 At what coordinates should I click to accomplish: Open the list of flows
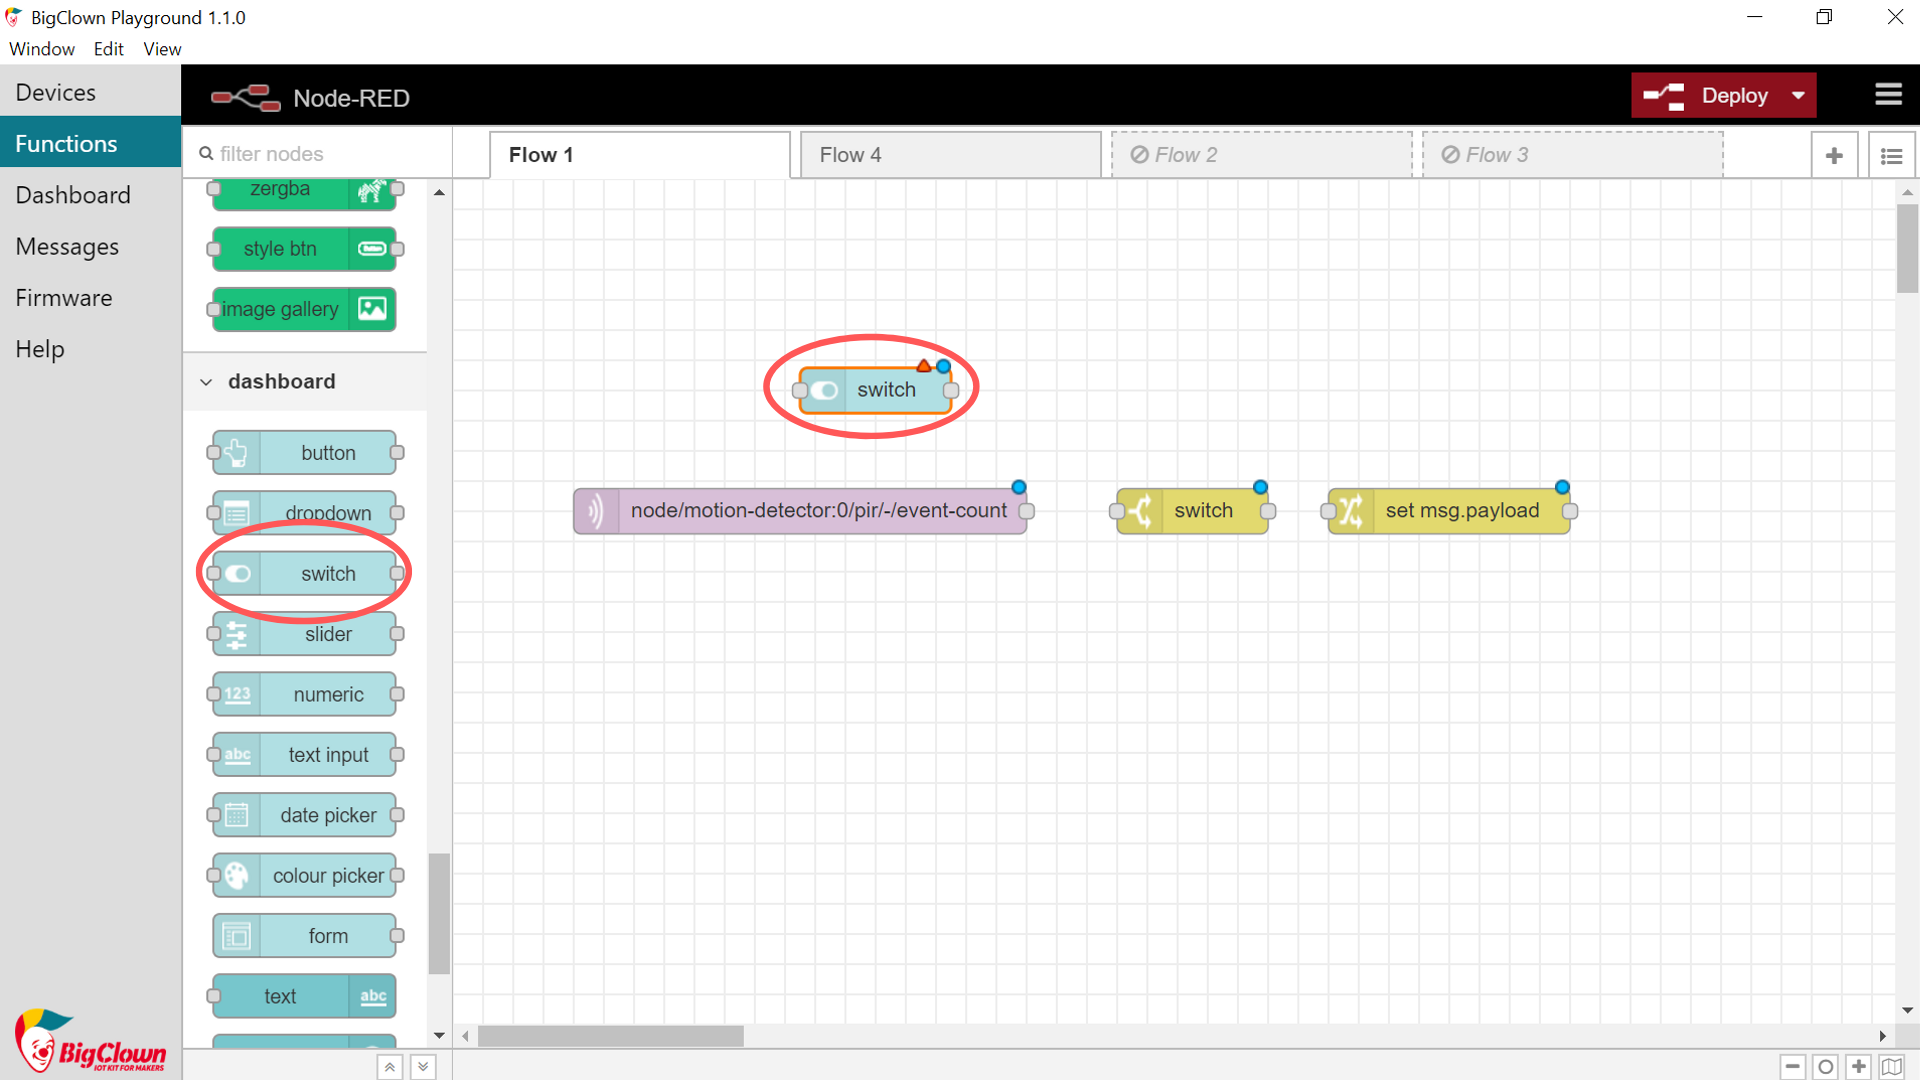pyautogui.click(x=1891, y=155)
